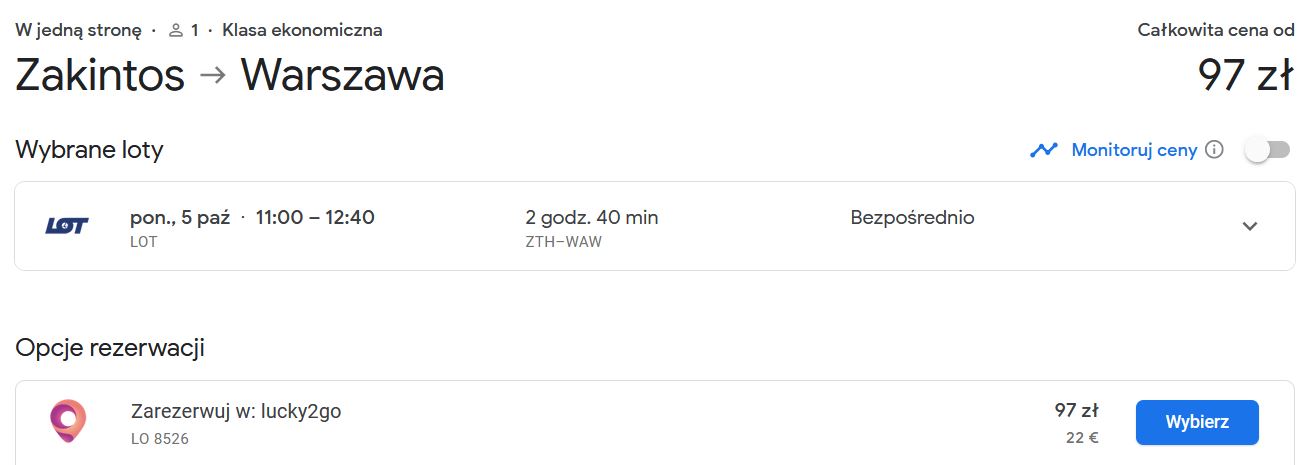Click the LOT airline logo
Image resolution: width=1309 pixels, height=465 pixels.
click(67, 226)
